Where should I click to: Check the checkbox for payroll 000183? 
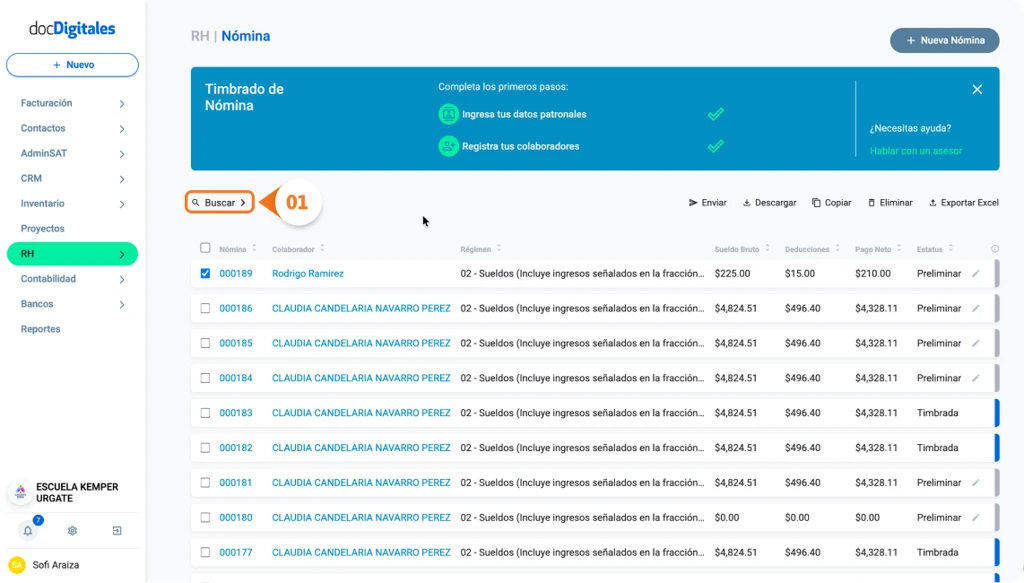[205, 413]
